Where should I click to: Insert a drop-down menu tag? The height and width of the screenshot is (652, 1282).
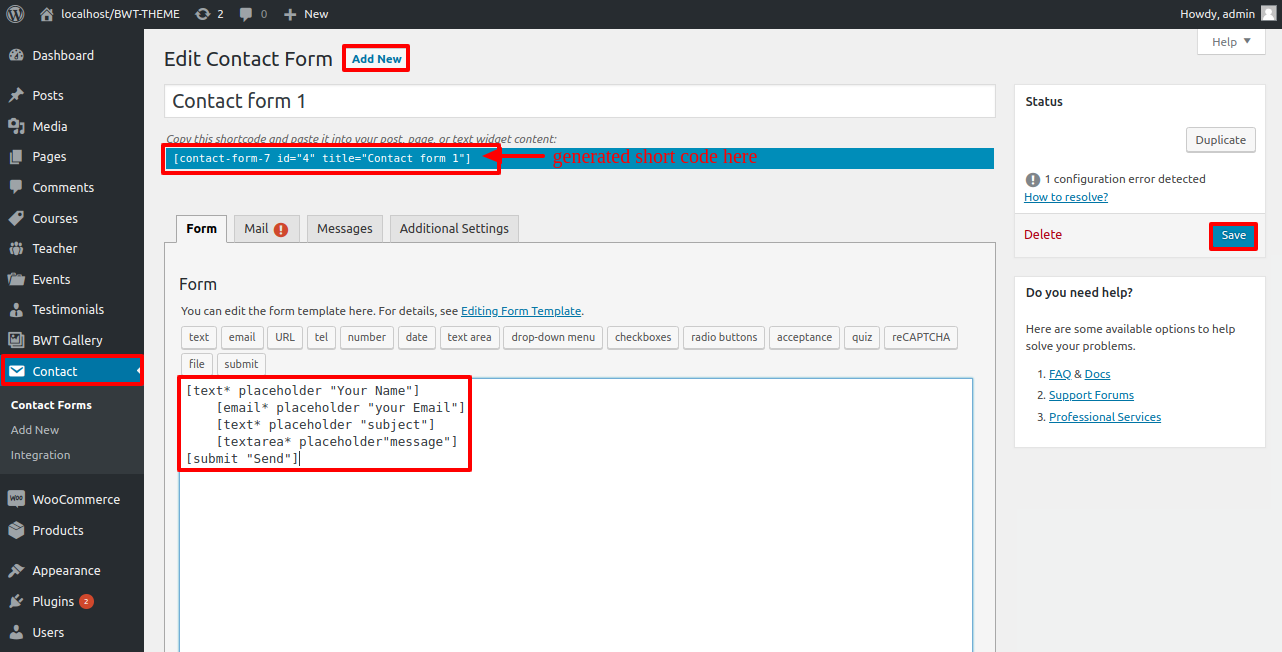point(553,337)
